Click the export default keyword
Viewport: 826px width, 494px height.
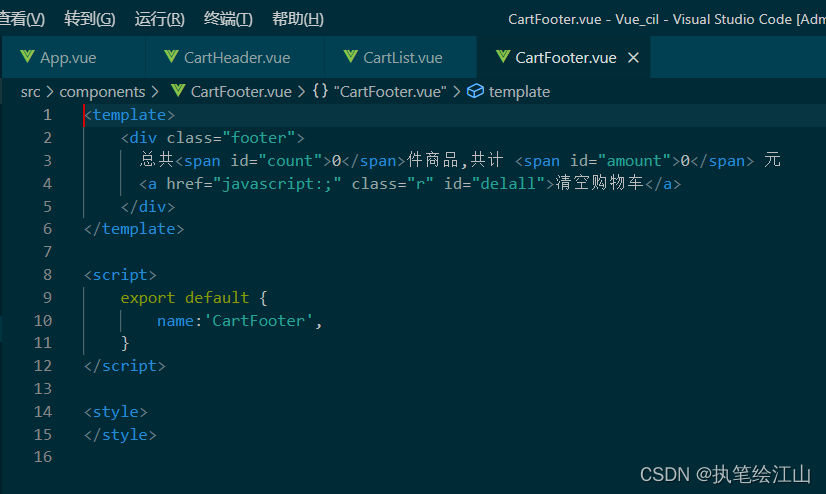pos(184,298)
